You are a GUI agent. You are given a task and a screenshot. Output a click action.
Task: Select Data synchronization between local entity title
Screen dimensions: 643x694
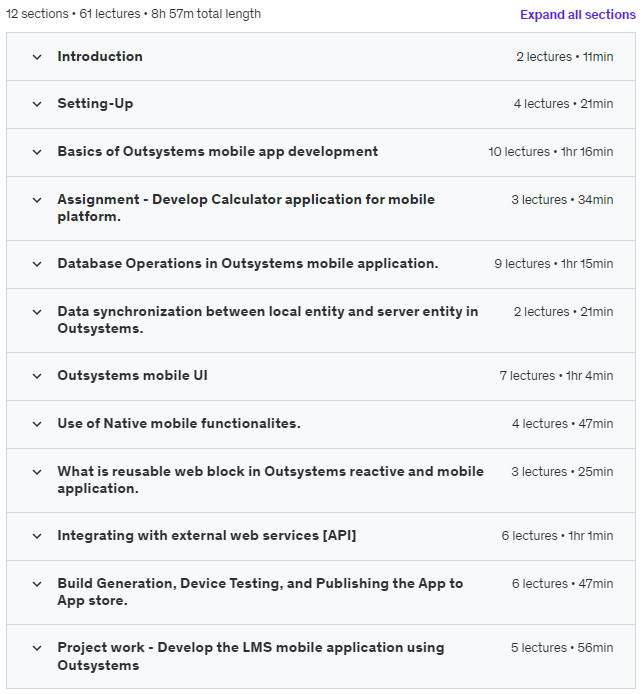pyautogui.click(x=268, y=320)
